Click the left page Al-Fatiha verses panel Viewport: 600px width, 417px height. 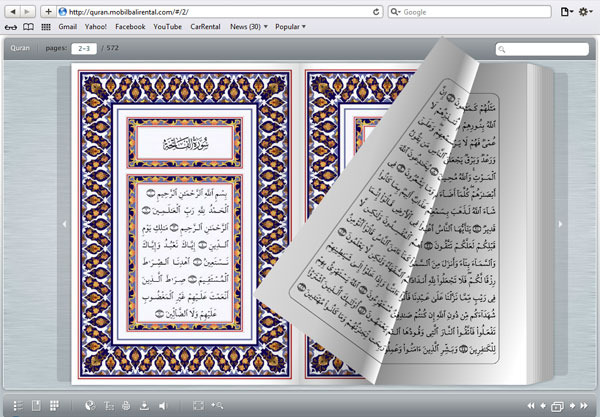pyautogui.click(x=185, y=253)
